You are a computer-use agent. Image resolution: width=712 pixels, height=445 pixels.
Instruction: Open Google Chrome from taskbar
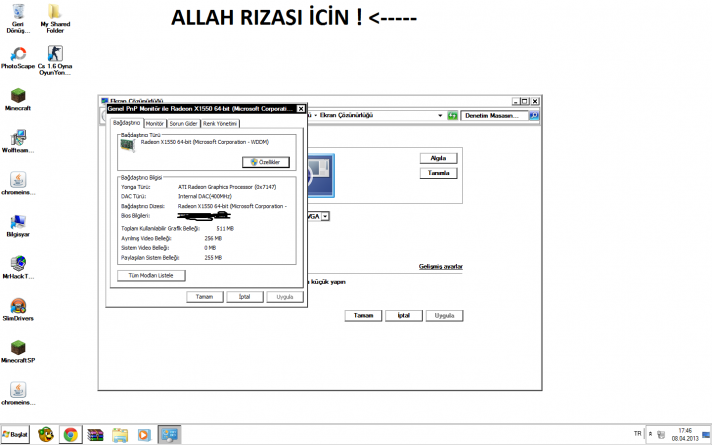70,435
